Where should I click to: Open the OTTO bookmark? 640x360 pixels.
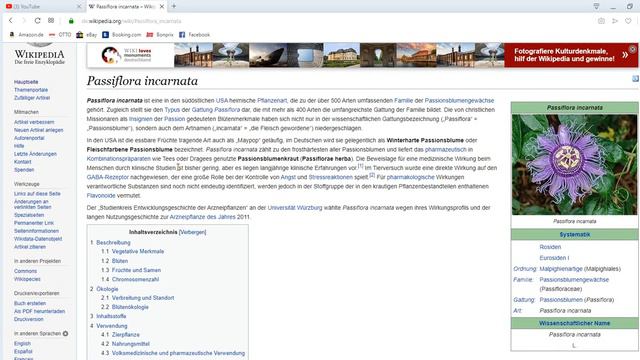(60, 35)
